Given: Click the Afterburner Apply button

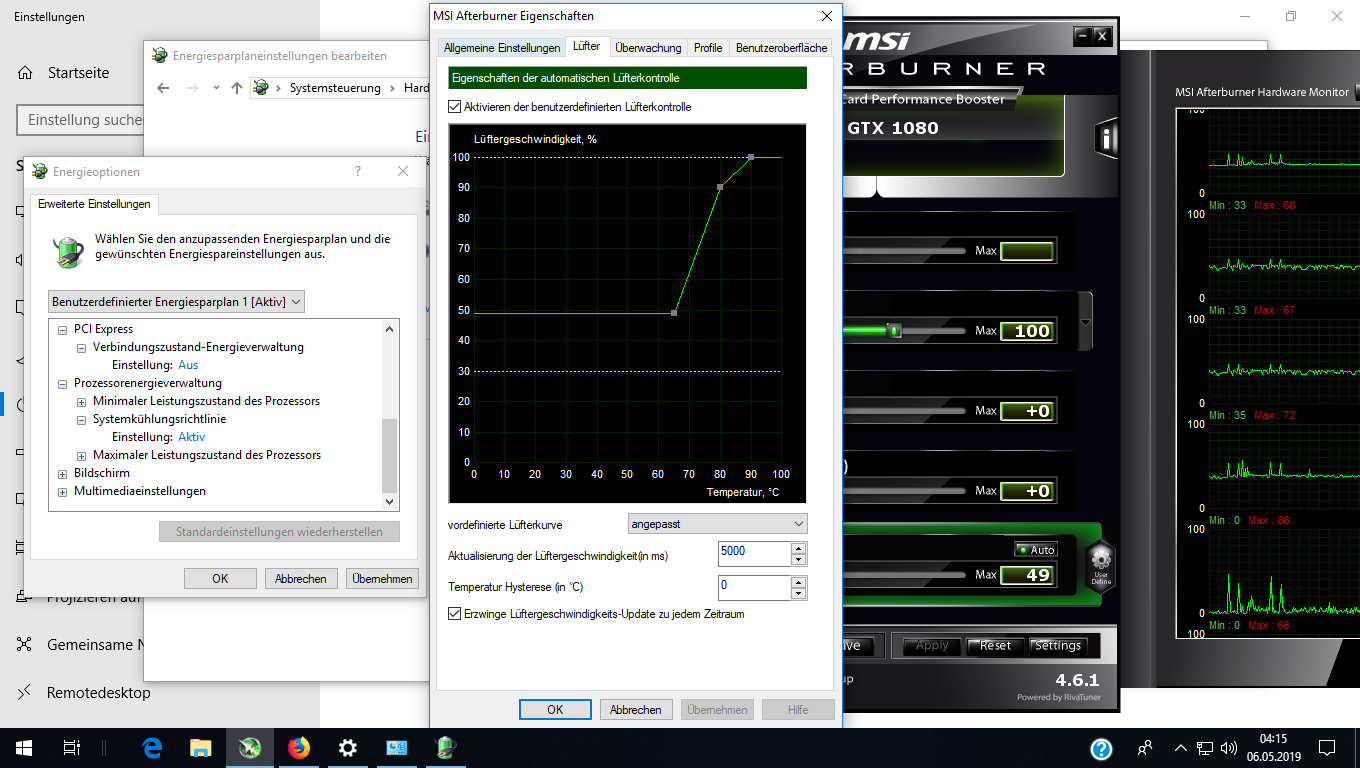Looking at the screenshot, I should [932, 646].
